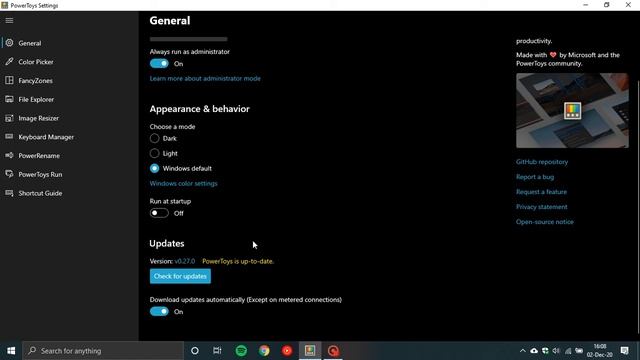Screen dimensions: 640x360
Task: Click the PowerRename sidebar icon
Action: (9, 156)
